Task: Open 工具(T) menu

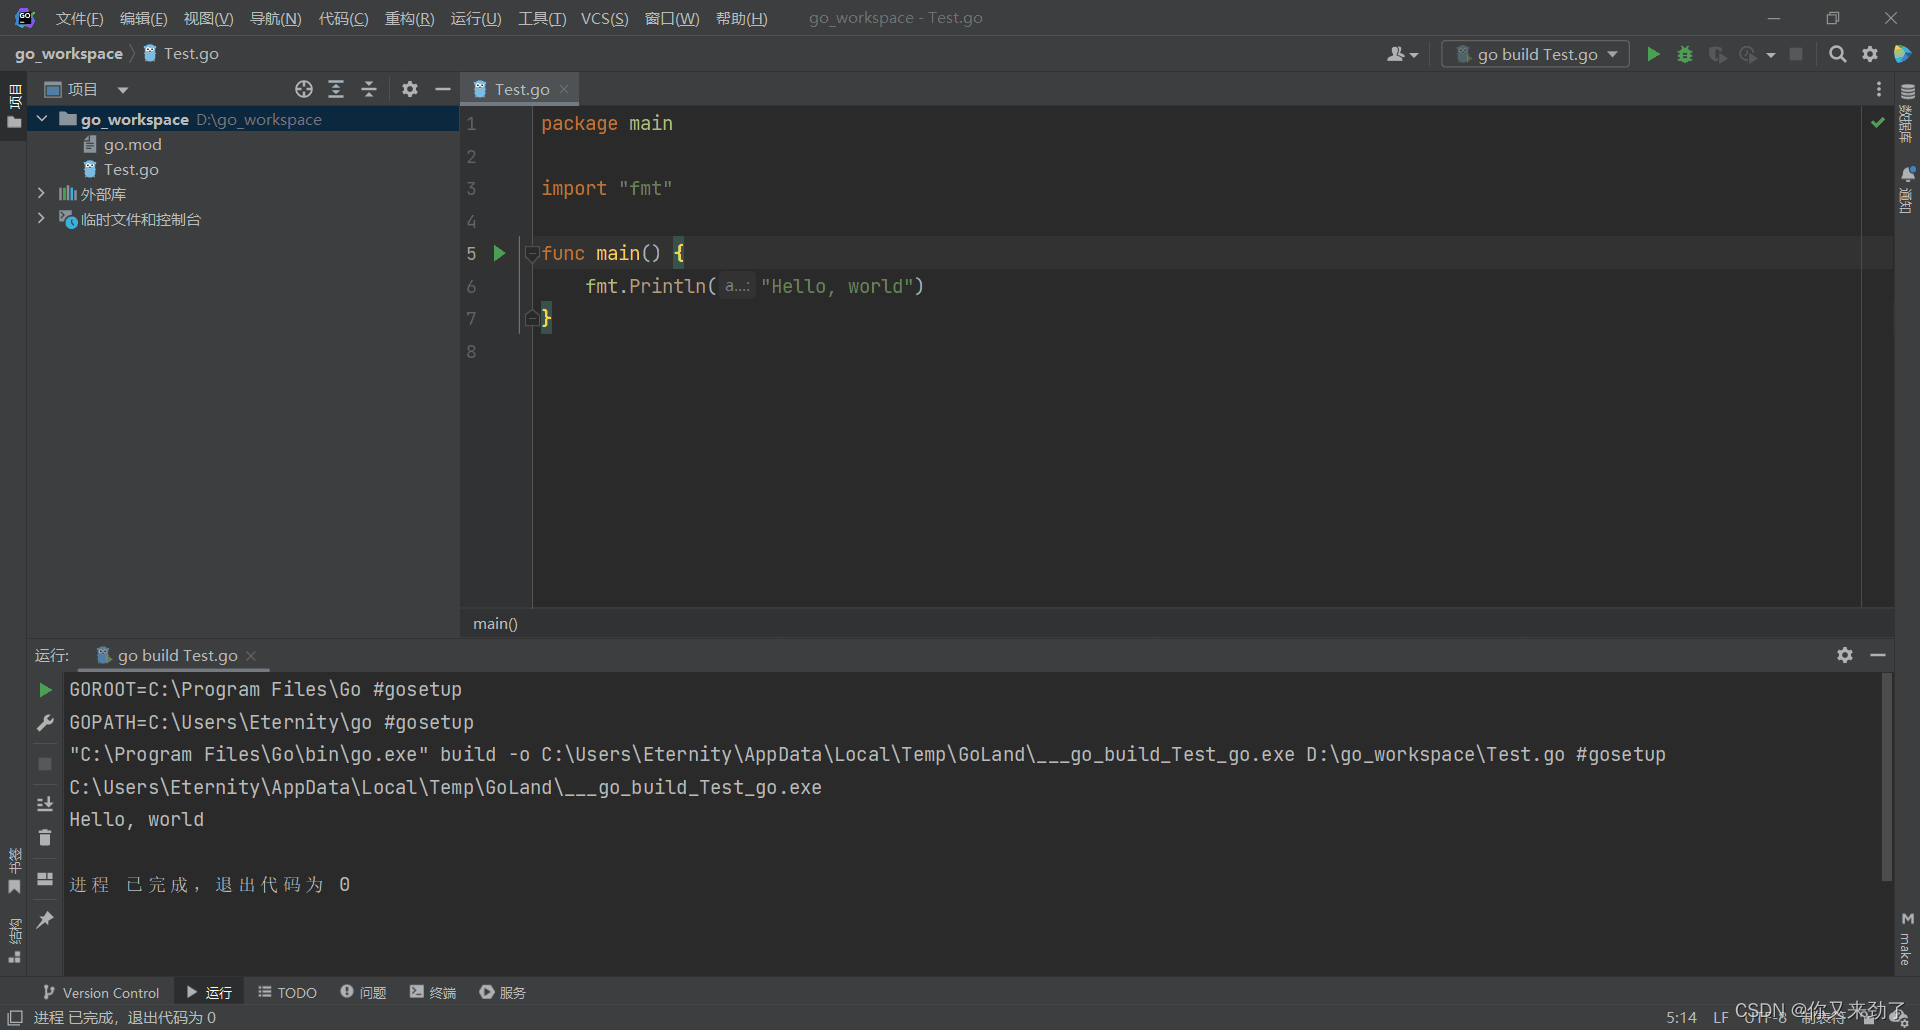Action: tap(542, 18)
